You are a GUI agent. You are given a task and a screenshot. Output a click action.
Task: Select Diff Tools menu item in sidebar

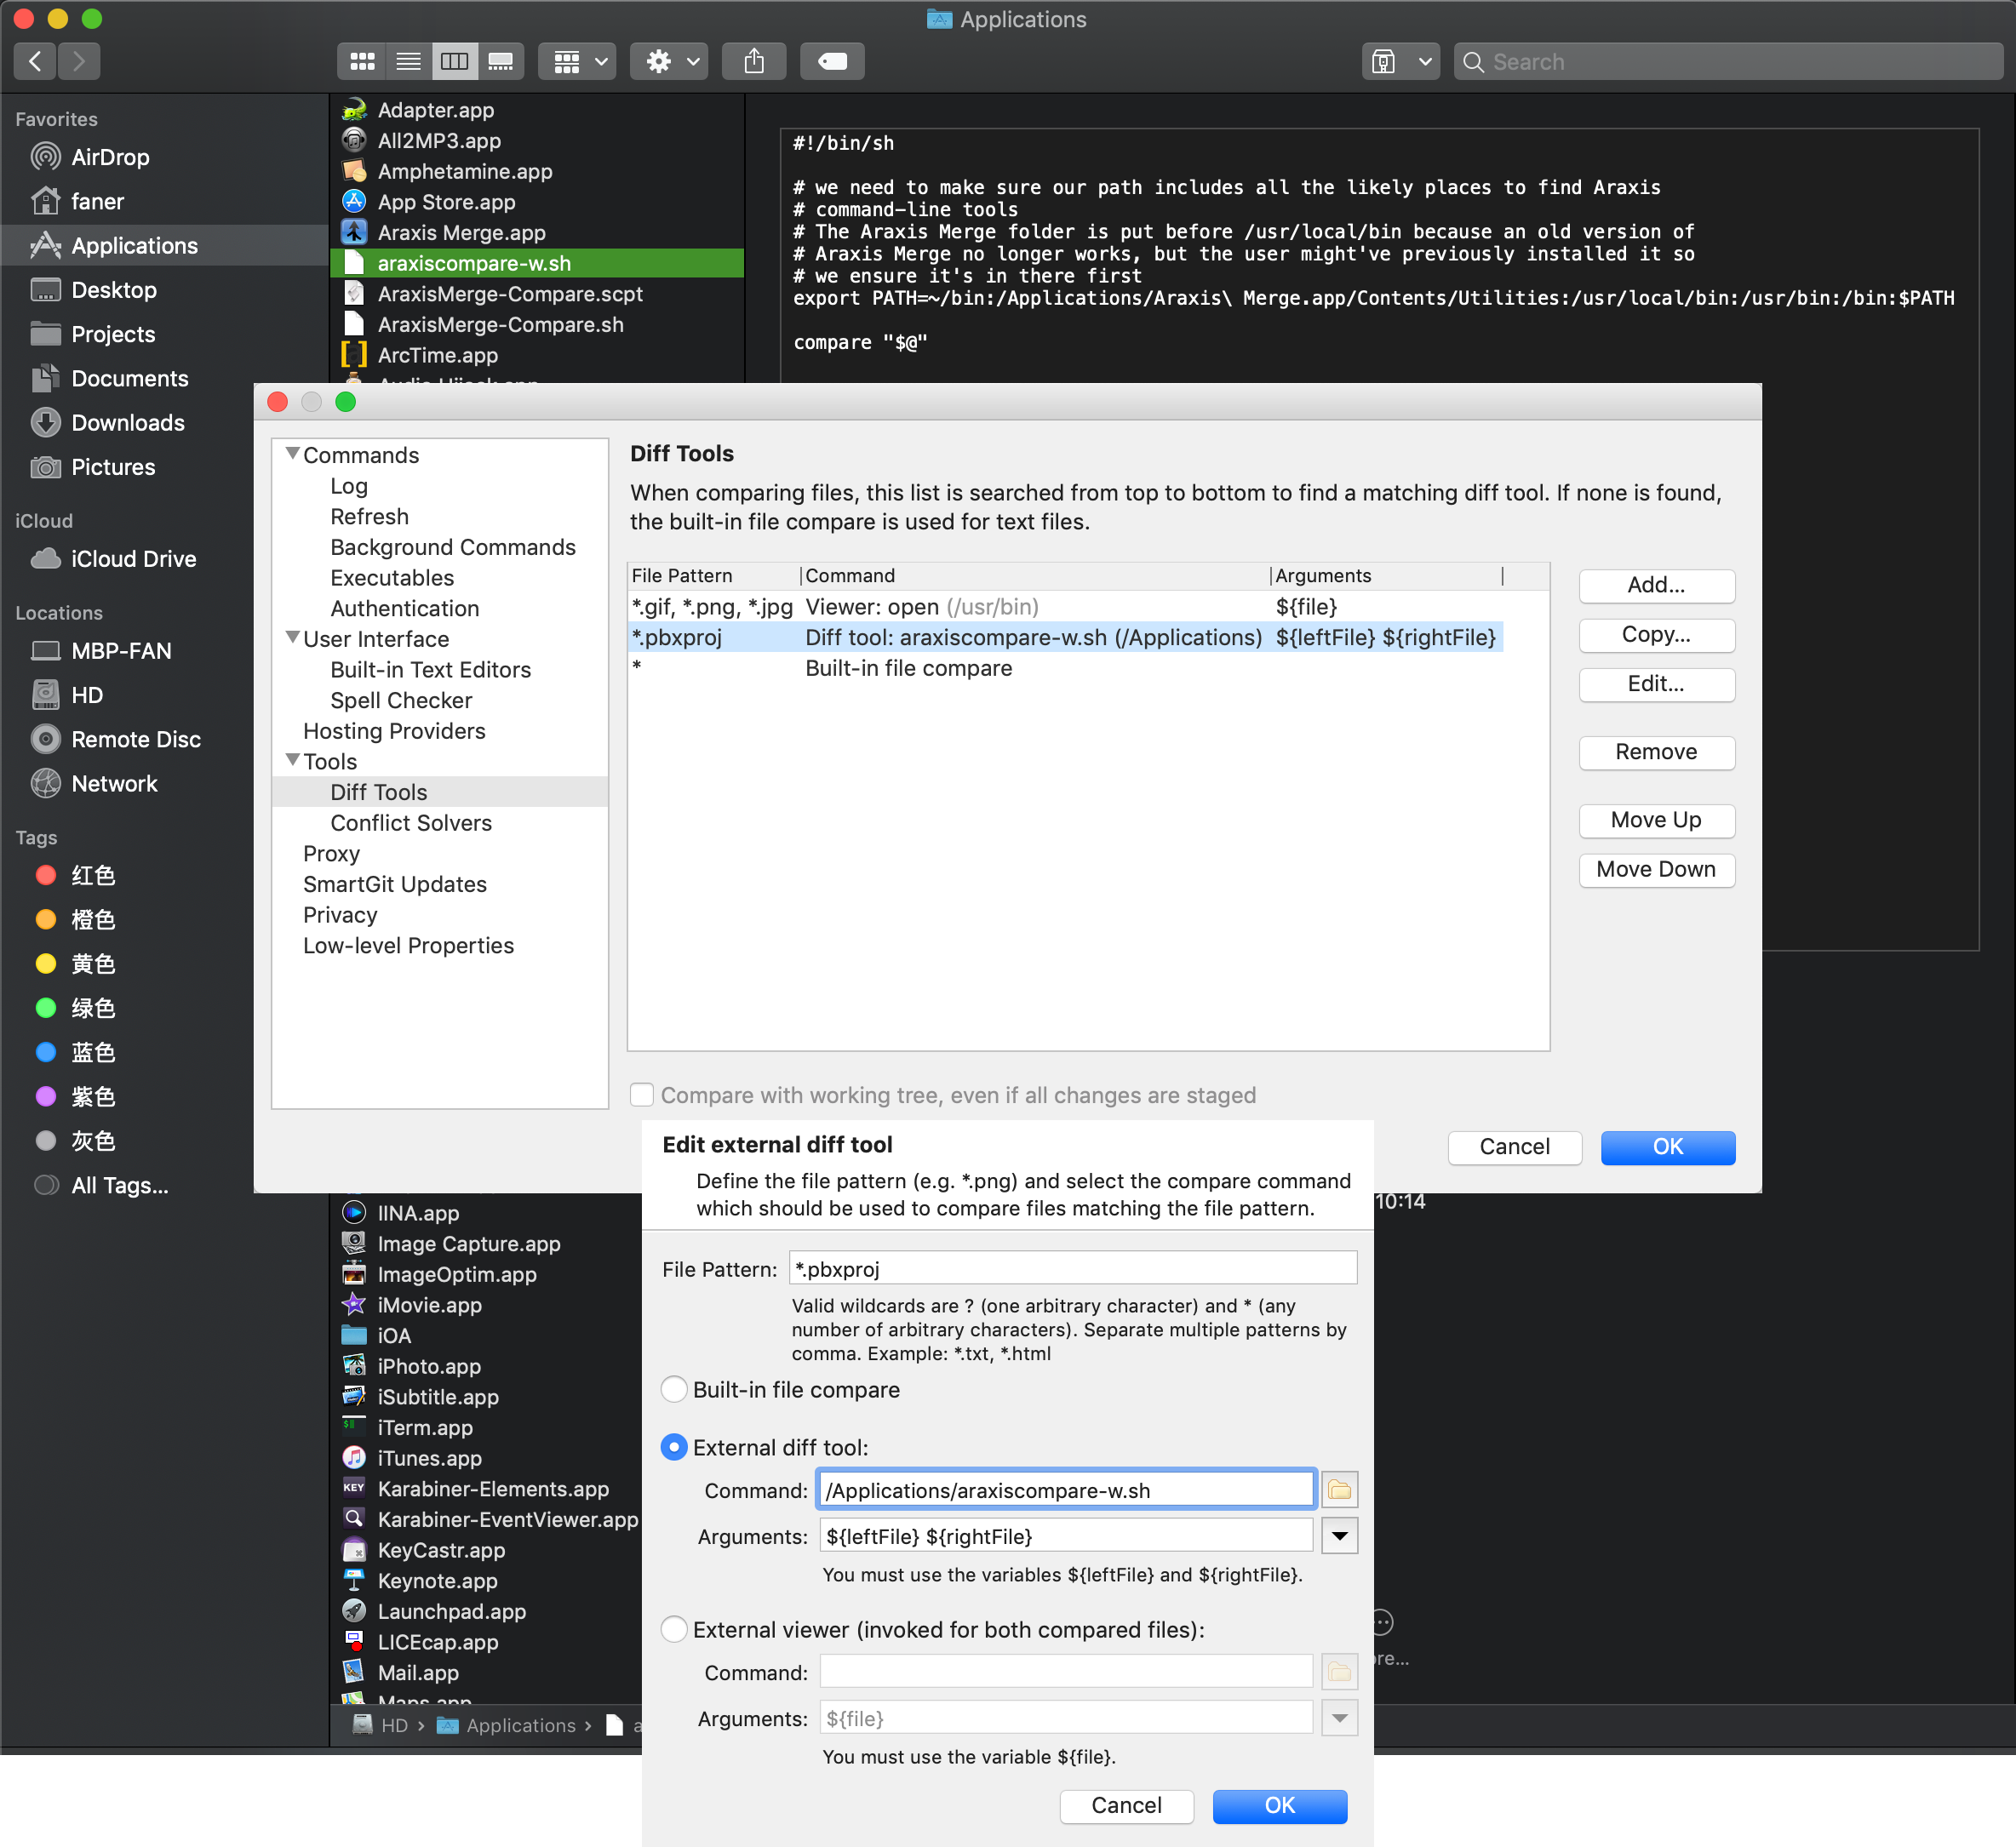pyautogui.click(x=381, y=792)
